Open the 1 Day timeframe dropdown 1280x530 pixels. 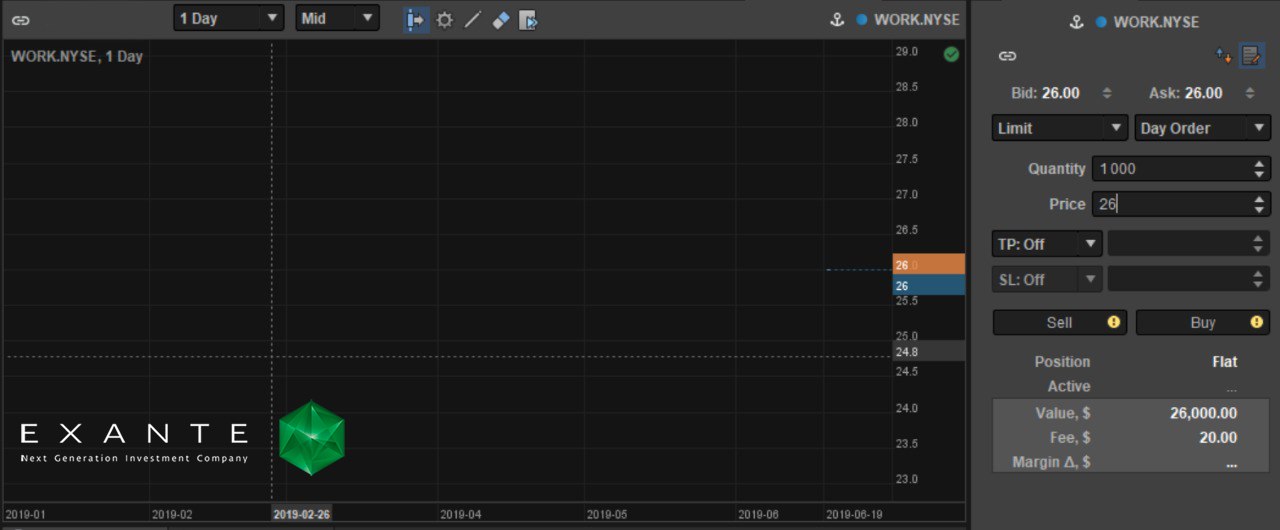[229, 18]
